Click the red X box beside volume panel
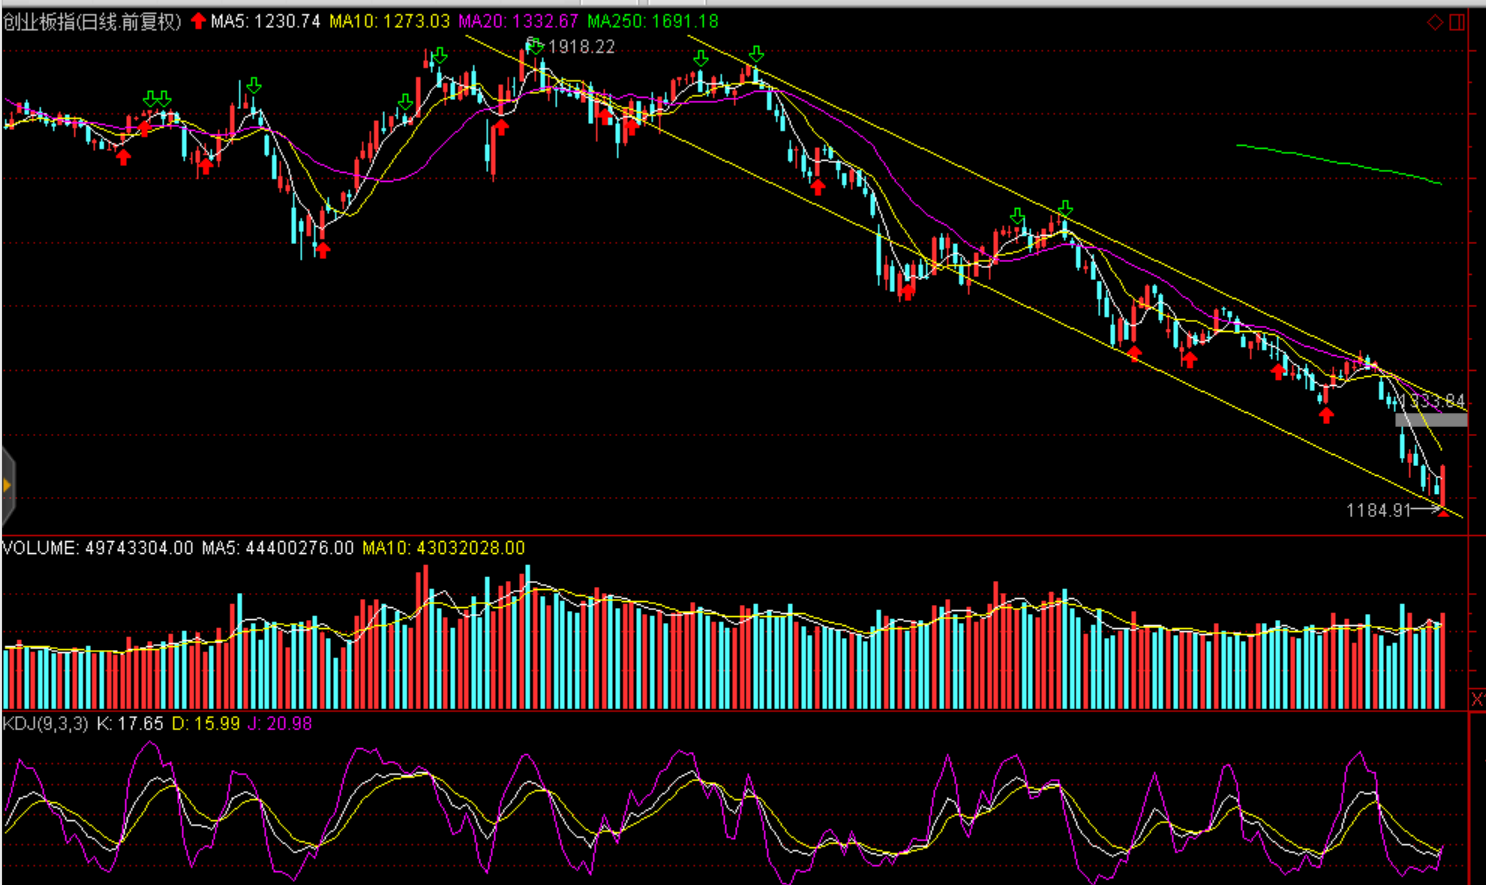Viewport: 1486px width, 885px height. [x=1477, y=699]
